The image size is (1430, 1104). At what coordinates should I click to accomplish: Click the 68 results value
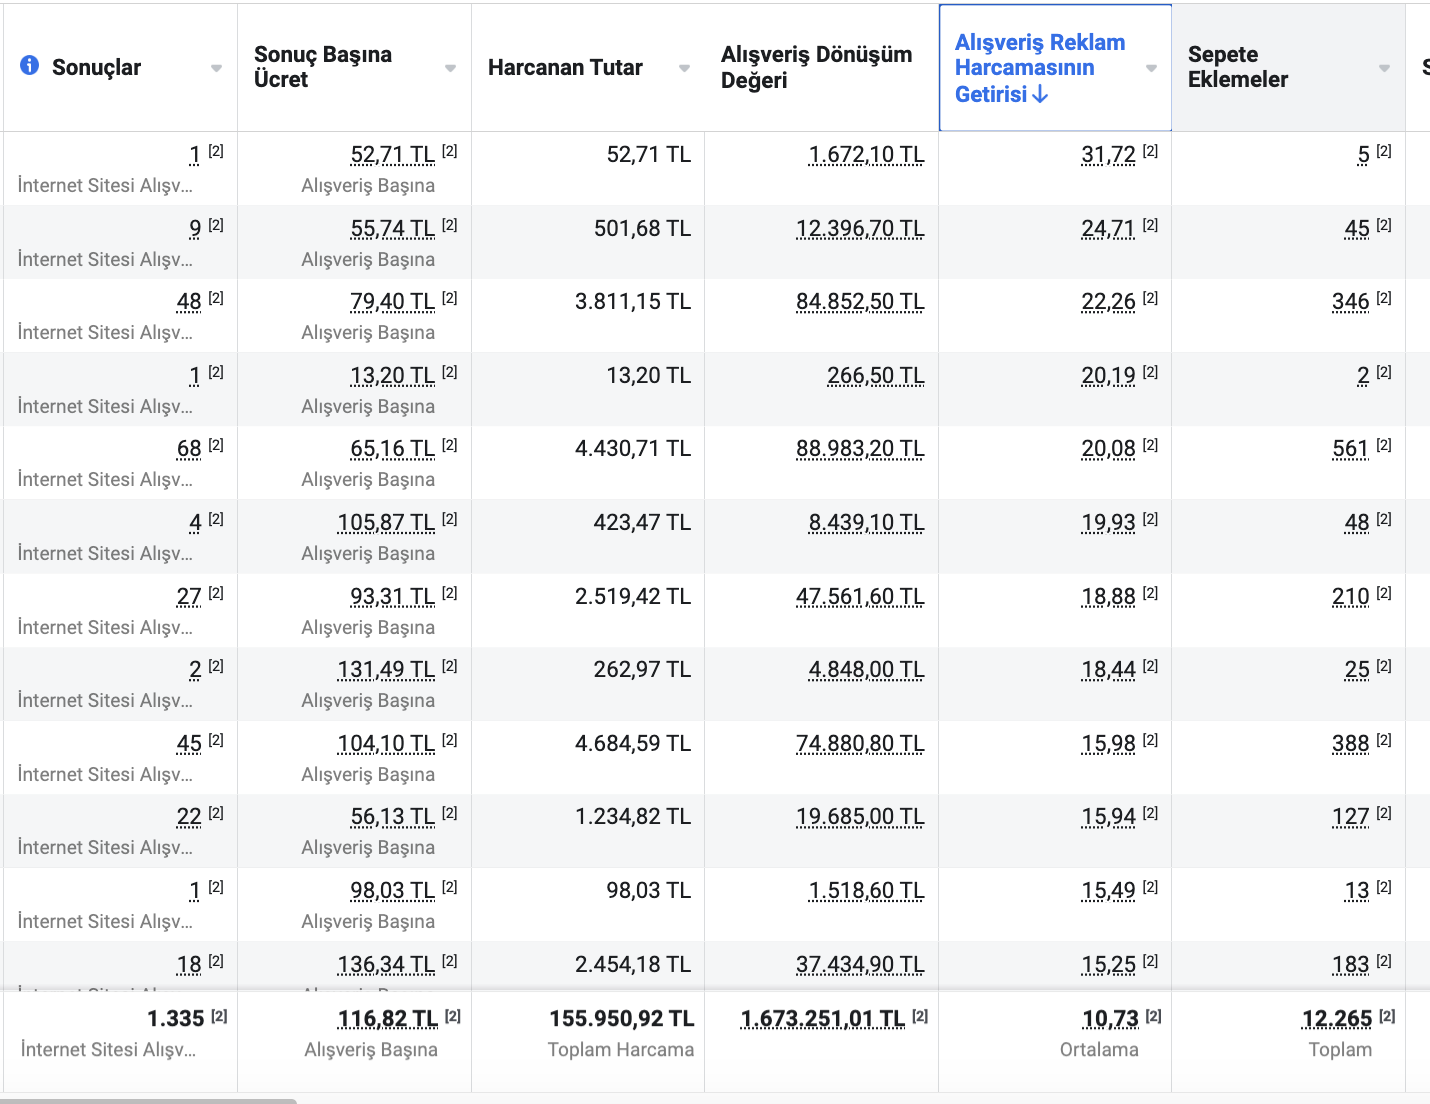(189, 449)
